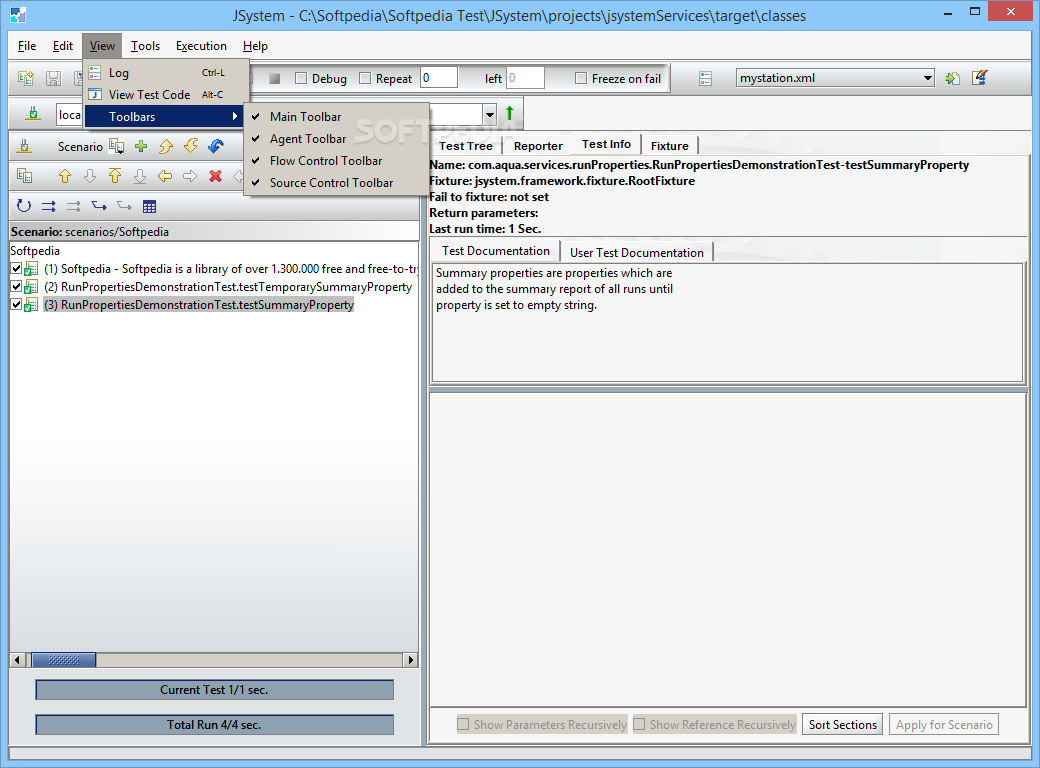Expand the Toolbars submenu entry
Image resolution: width=1040 pixels, height=768 pixels.
tap(166, 117)
